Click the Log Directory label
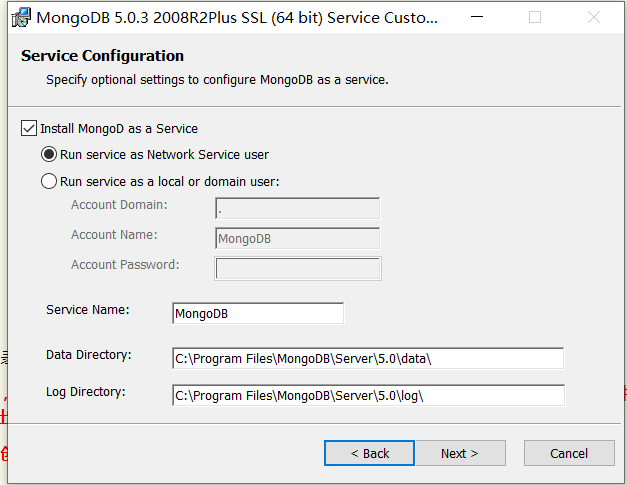This screenshot has height=485, width=627. (86, 392)
